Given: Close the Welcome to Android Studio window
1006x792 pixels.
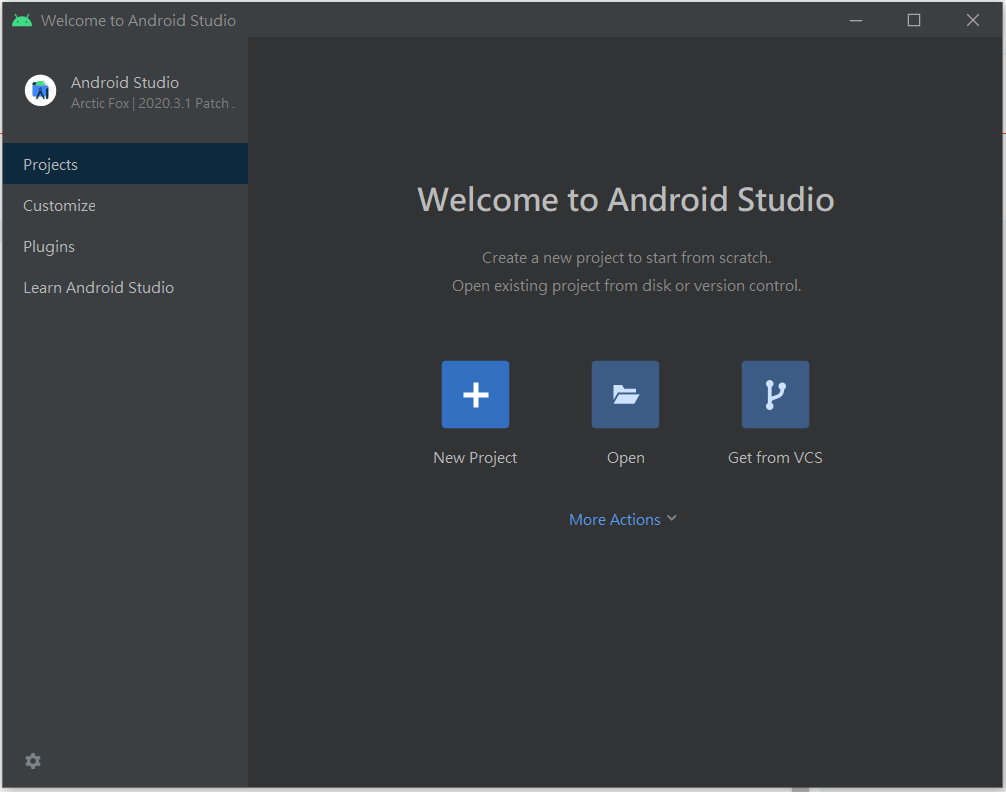Looking at the screenshot, I should click(x=973, y=21).
